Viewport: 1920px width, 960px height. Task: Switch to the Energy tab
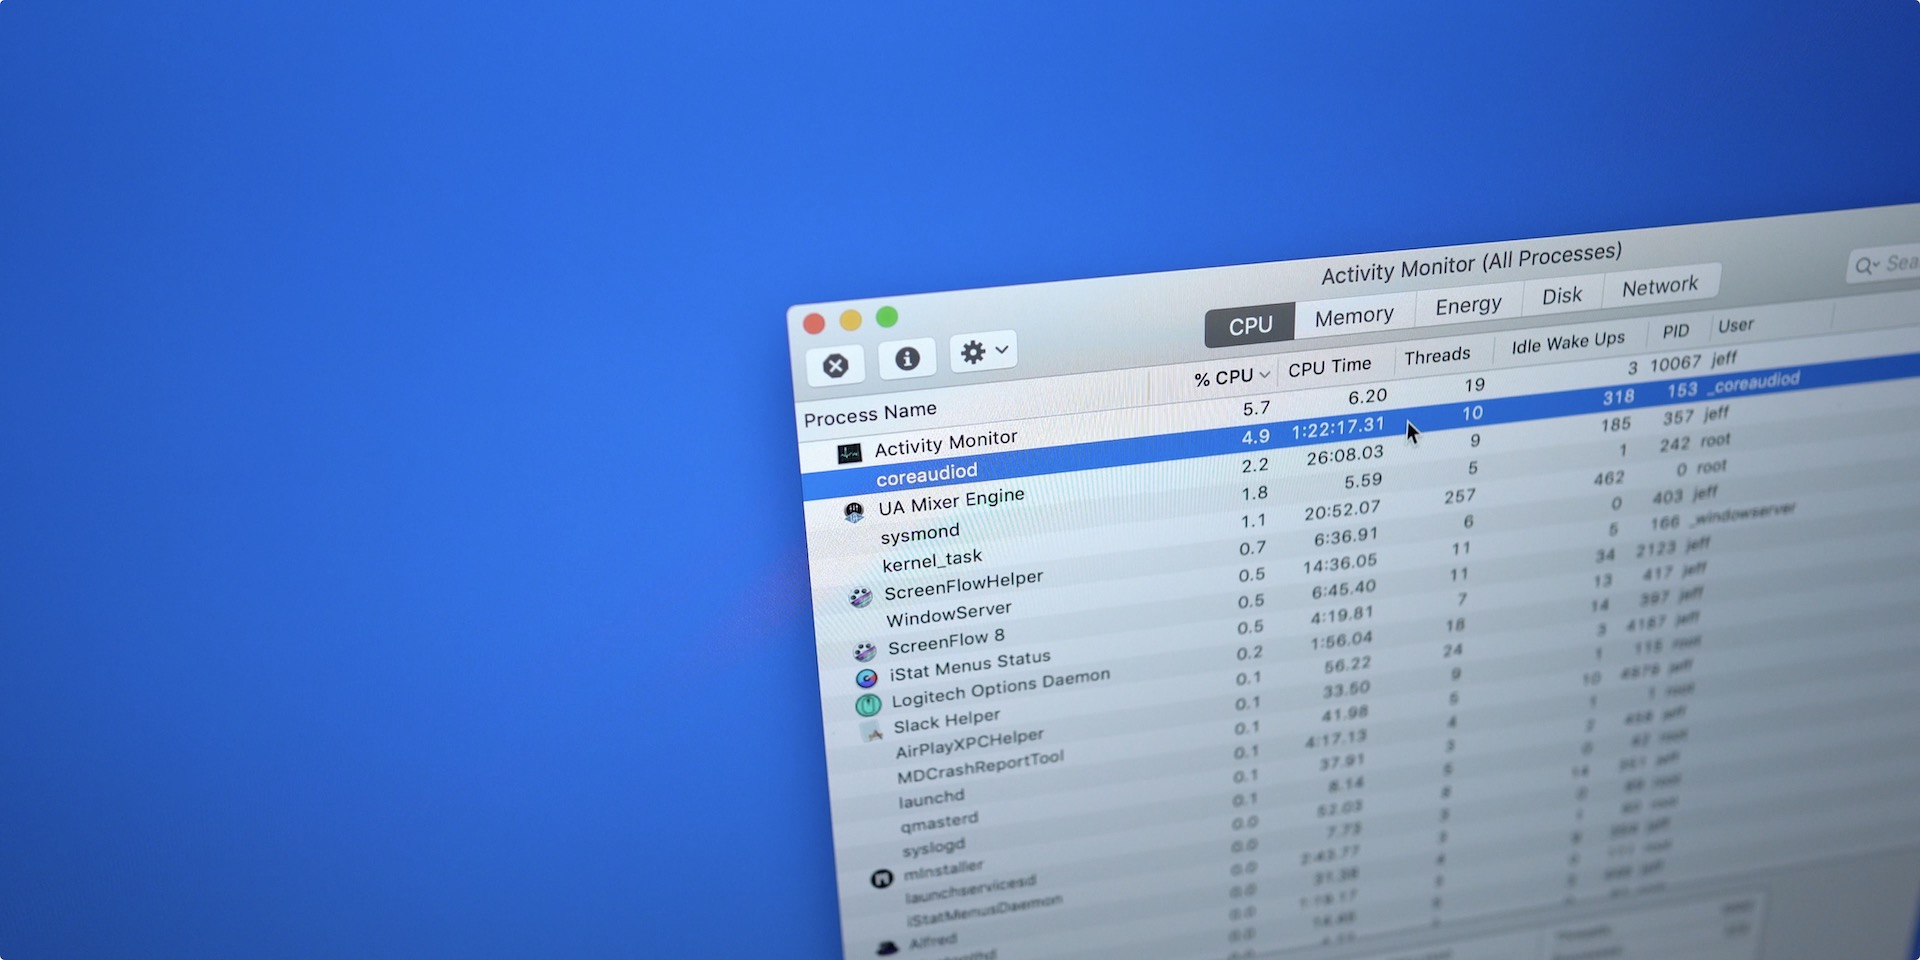click(x=1468, y=306)
